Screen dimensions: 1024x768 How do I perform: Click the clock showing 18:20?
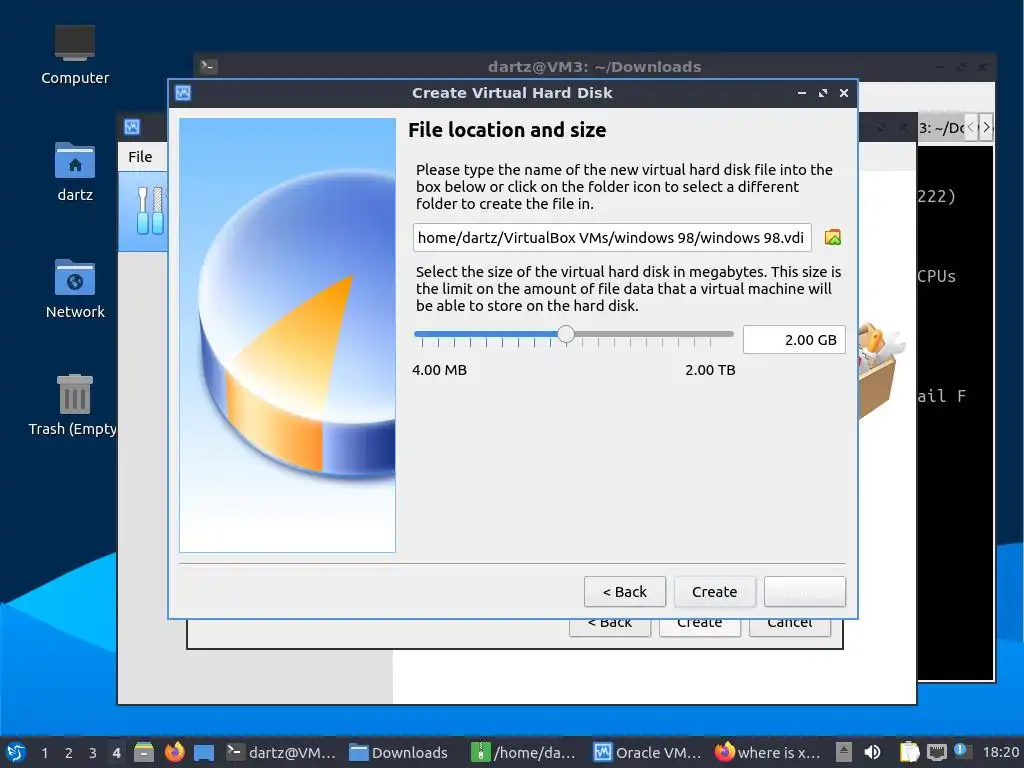1000,752
